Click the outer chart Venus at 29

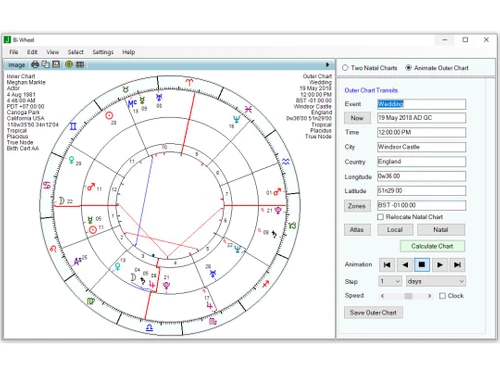71,161
